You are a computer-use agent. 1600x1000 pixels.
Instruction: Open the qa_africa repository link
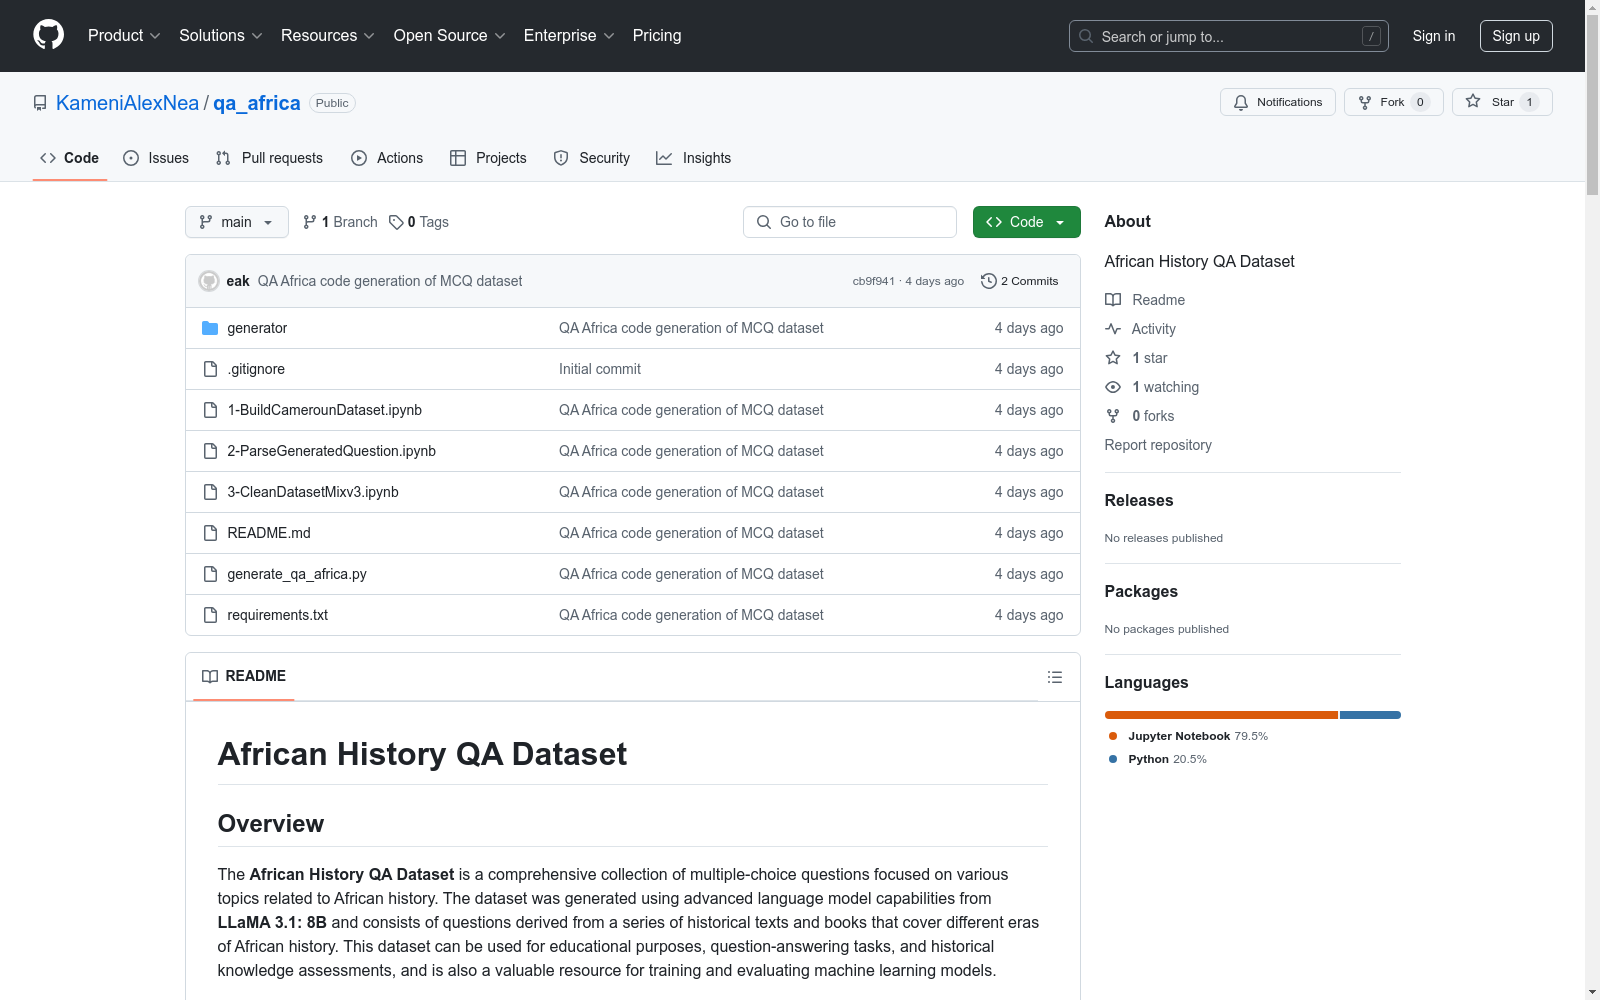click(257, 103)
